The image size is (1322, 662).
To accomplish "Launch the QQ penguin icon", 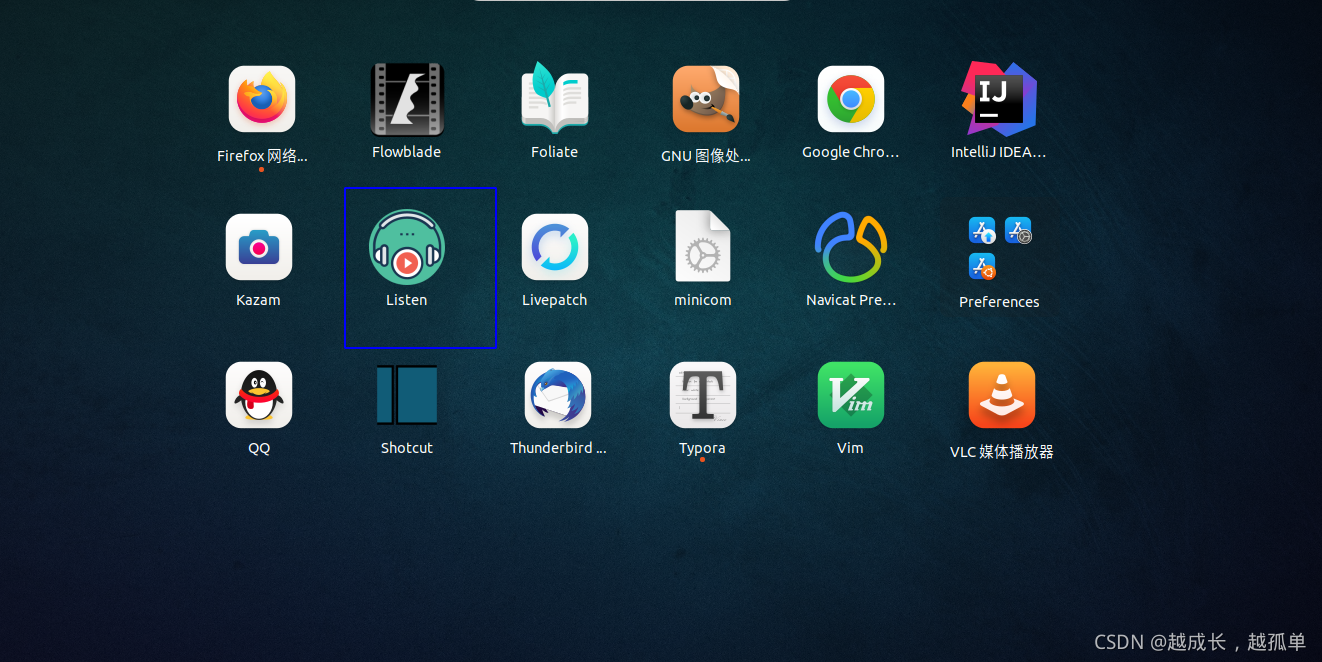I will (x=259, y=395).
